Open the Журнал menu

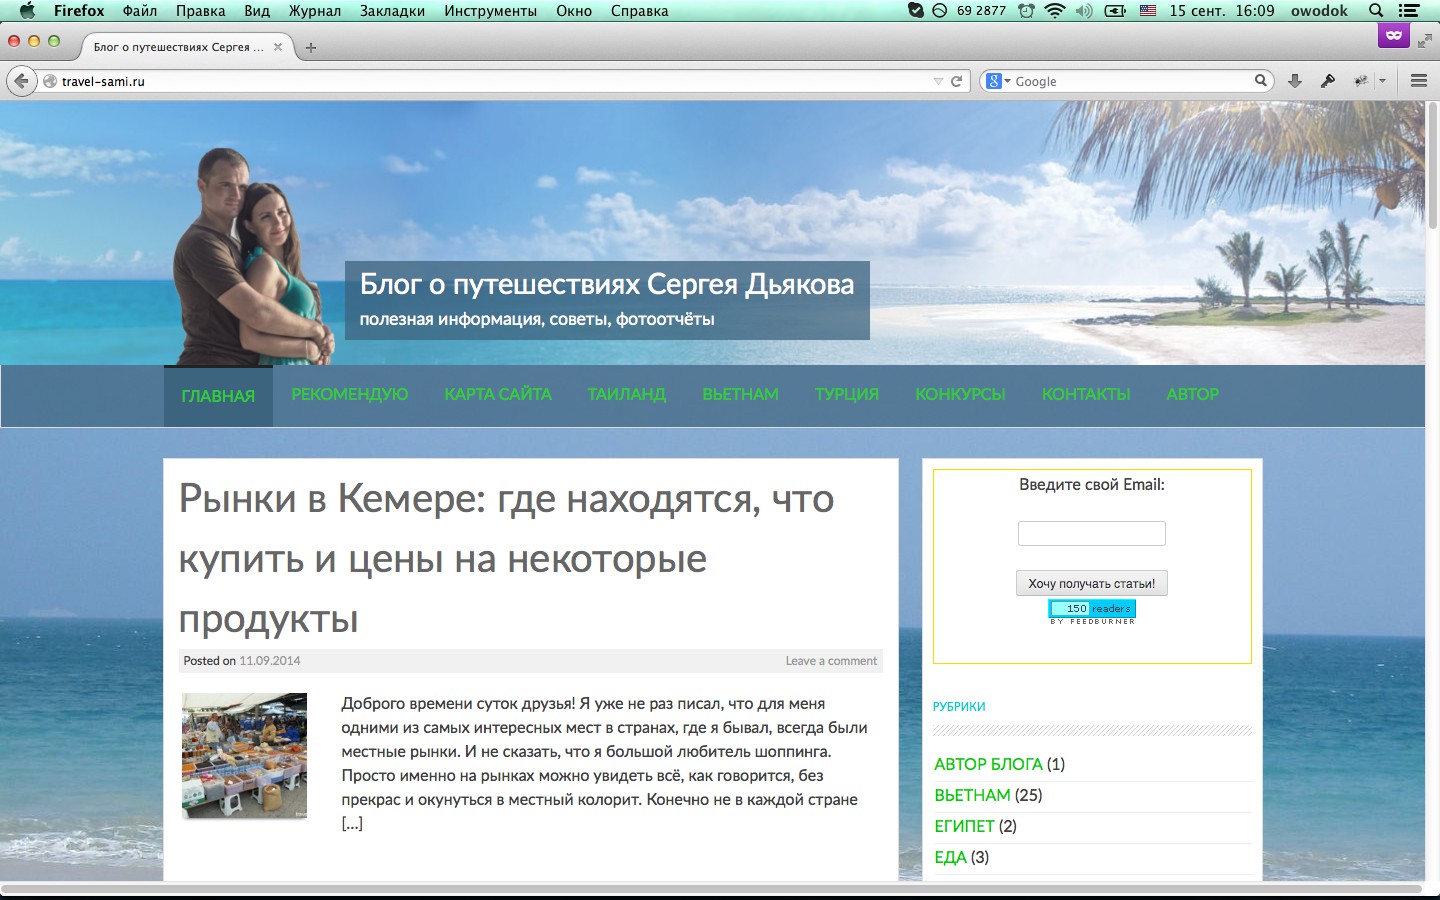click(315, 11)
